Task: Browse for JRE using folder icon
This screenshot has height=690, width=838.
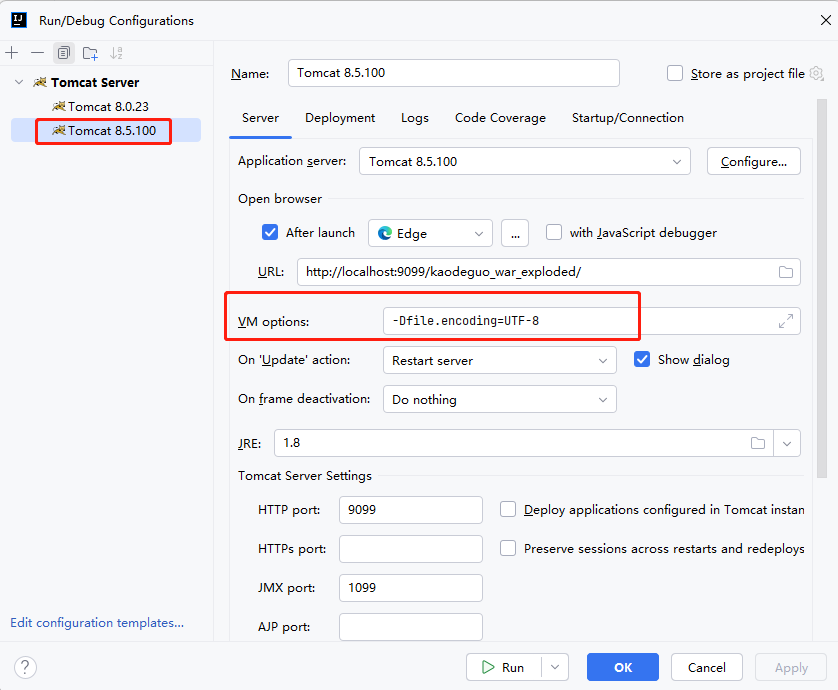Action: [x=758, y=443]
